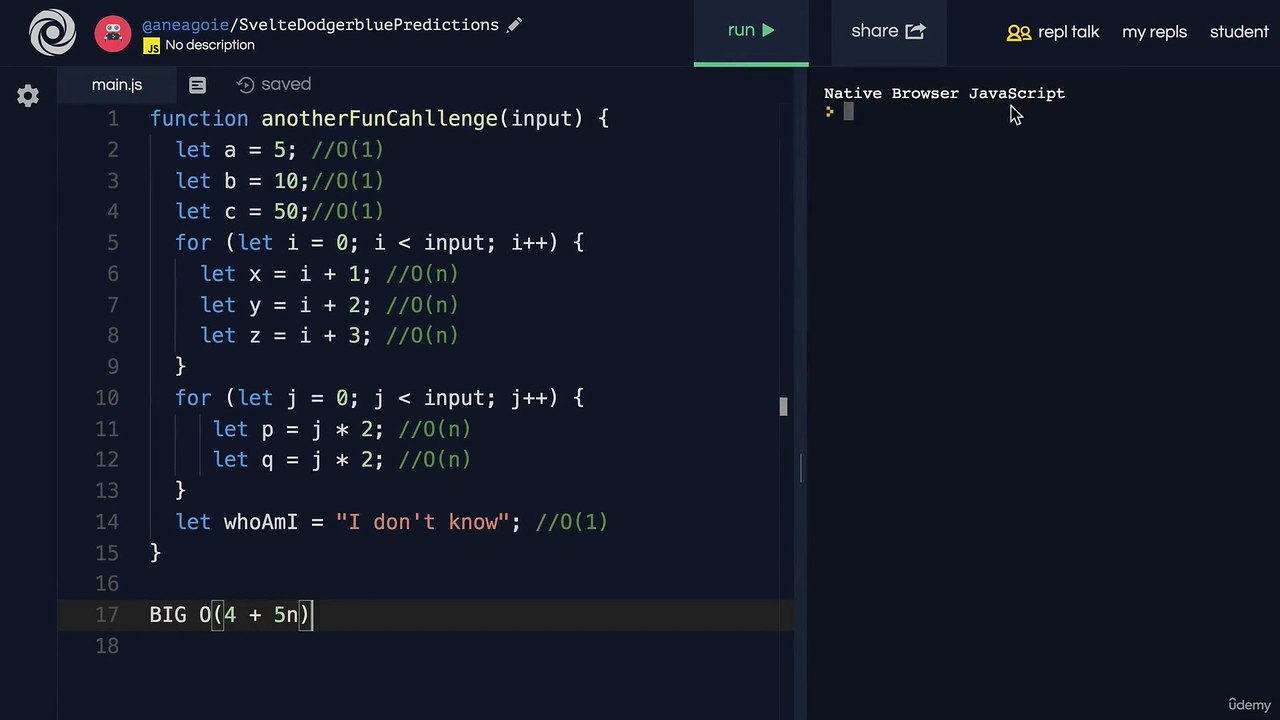Click the saved status indicator
The height and width of the screenshot is (720, 1280).
pos(274,85)
